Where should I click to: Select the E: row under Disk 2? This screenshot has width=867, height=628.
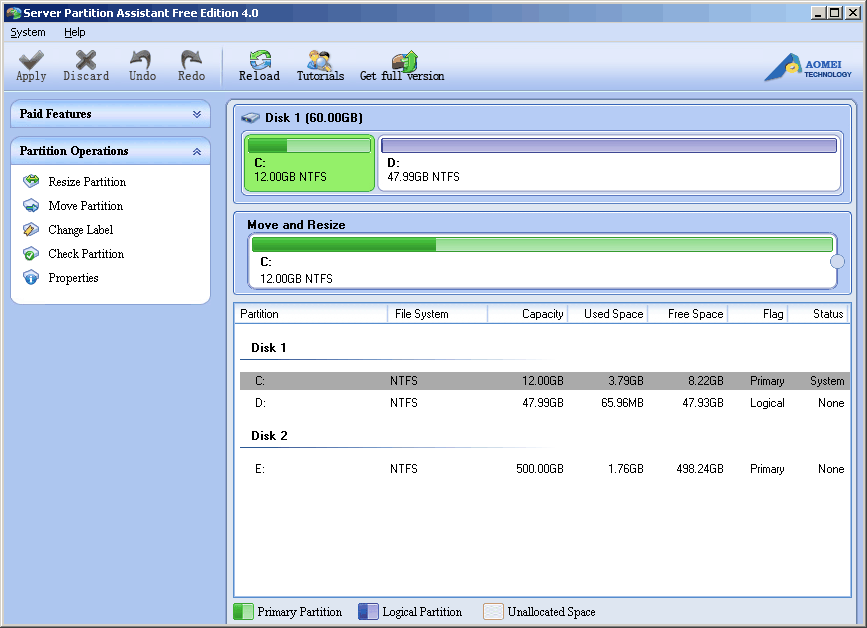545,469
